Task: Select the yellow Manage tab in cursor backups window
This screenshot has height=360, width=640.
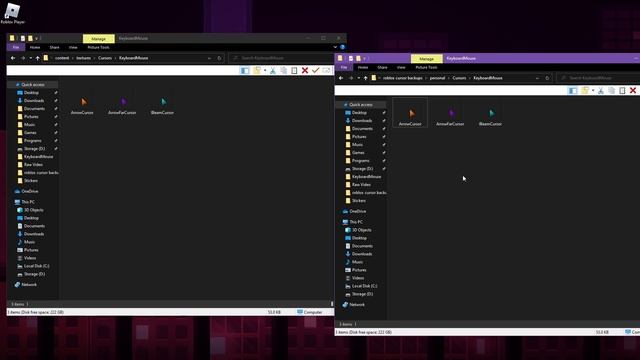Action: 427,59
